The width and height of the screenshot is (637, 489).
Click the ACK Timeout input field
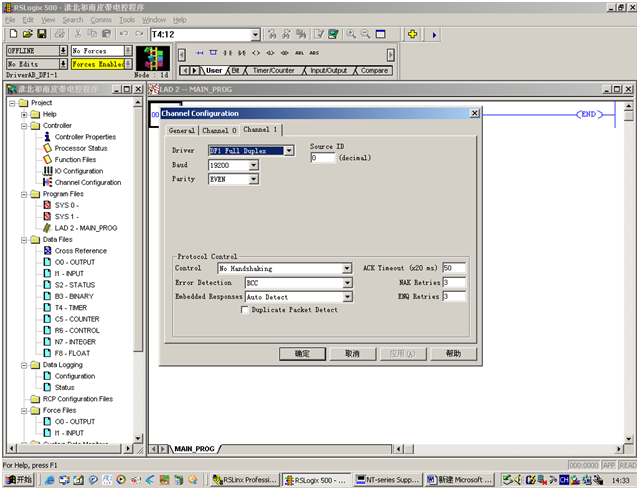pyautogui.click(x=454, y=268)
